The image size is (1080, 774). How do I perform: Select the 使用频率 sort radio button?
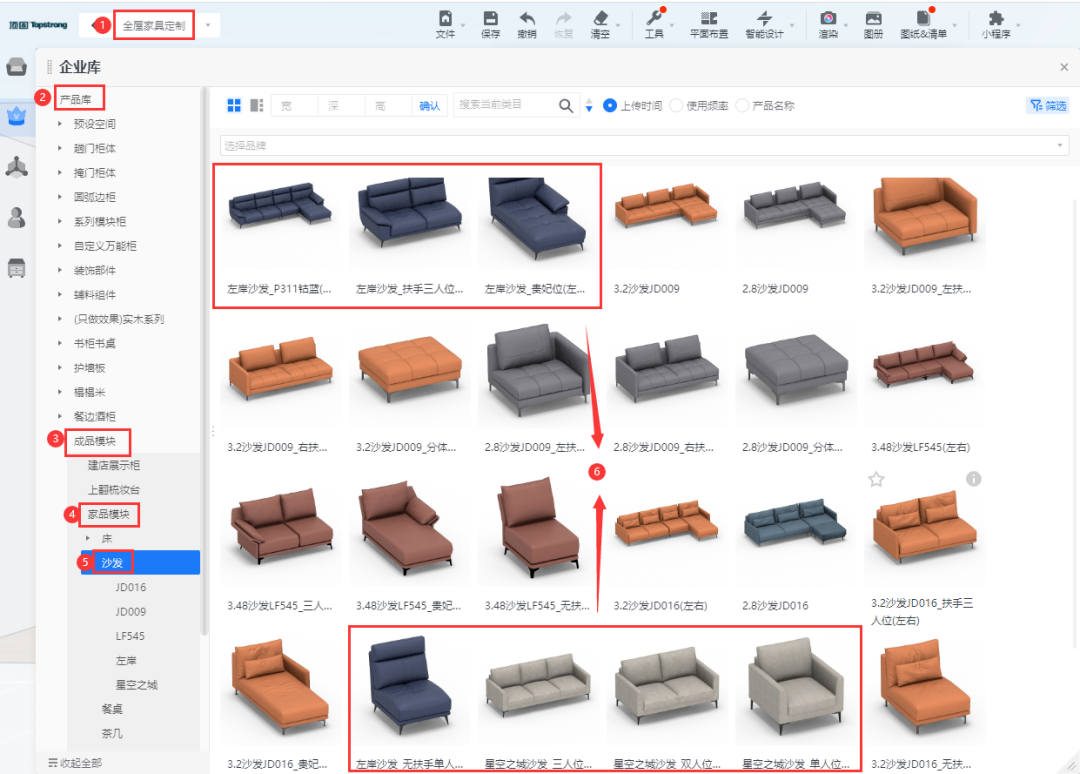point(676,106)
